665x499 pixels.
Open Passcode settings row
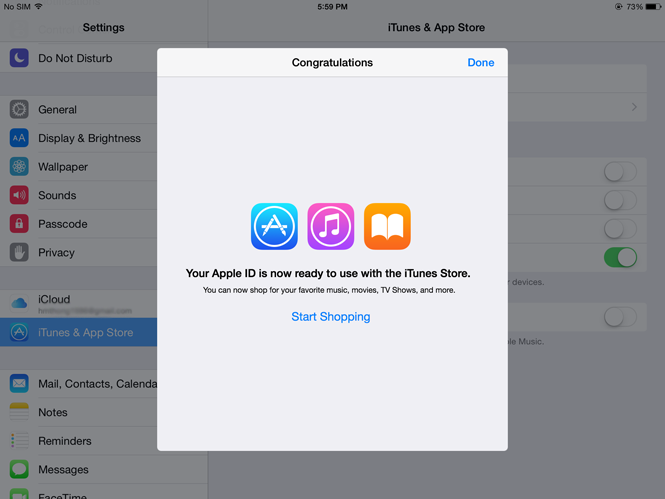coord(78,224)
